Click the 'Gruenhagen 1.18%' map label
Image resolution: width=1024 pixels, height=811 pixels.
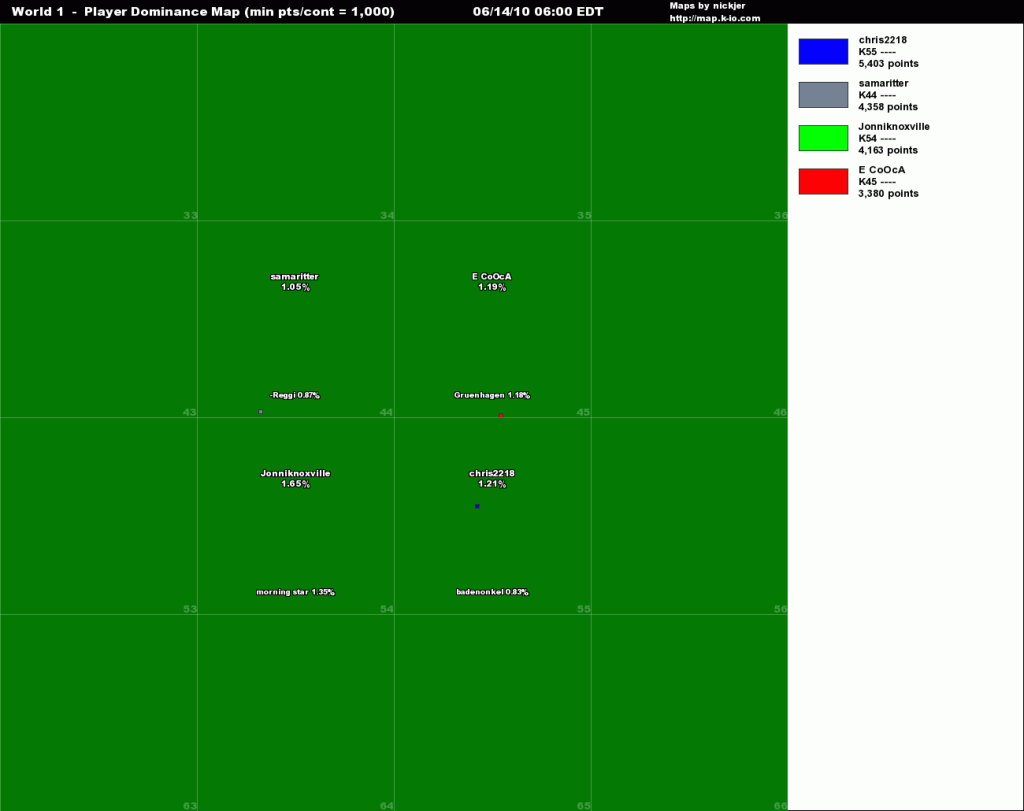point(492,395)
